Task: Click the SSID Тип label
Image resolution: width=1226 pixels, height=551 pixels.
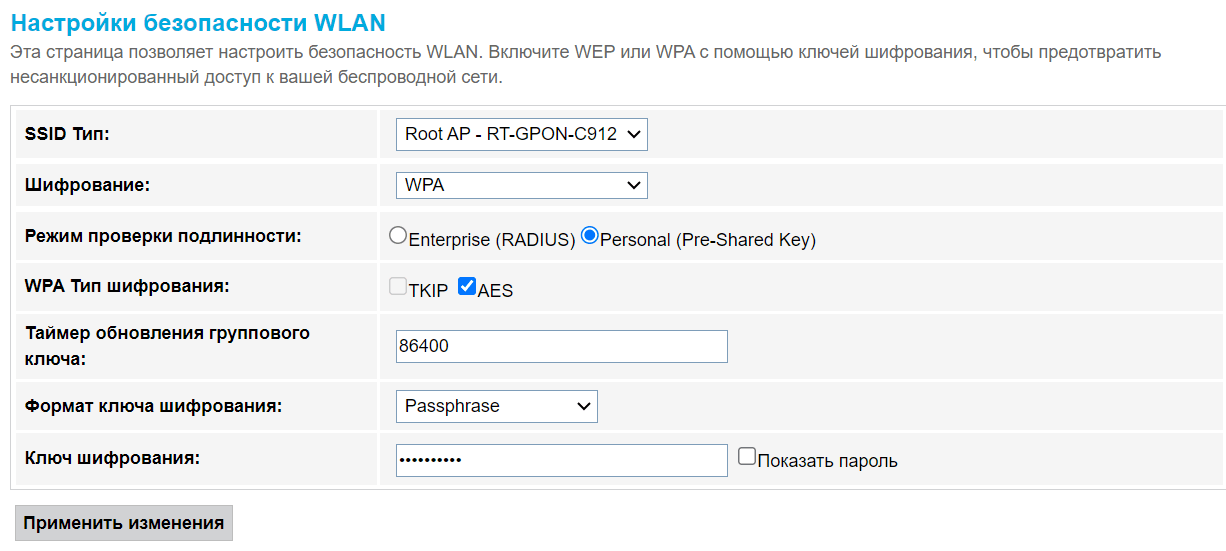Action: click(x=67, y=134)
